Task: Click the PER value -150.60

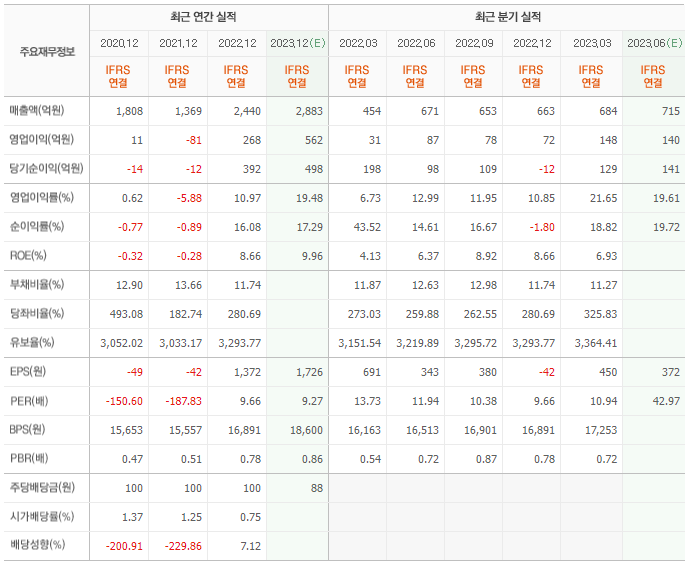Action: [x=124, y=402]
